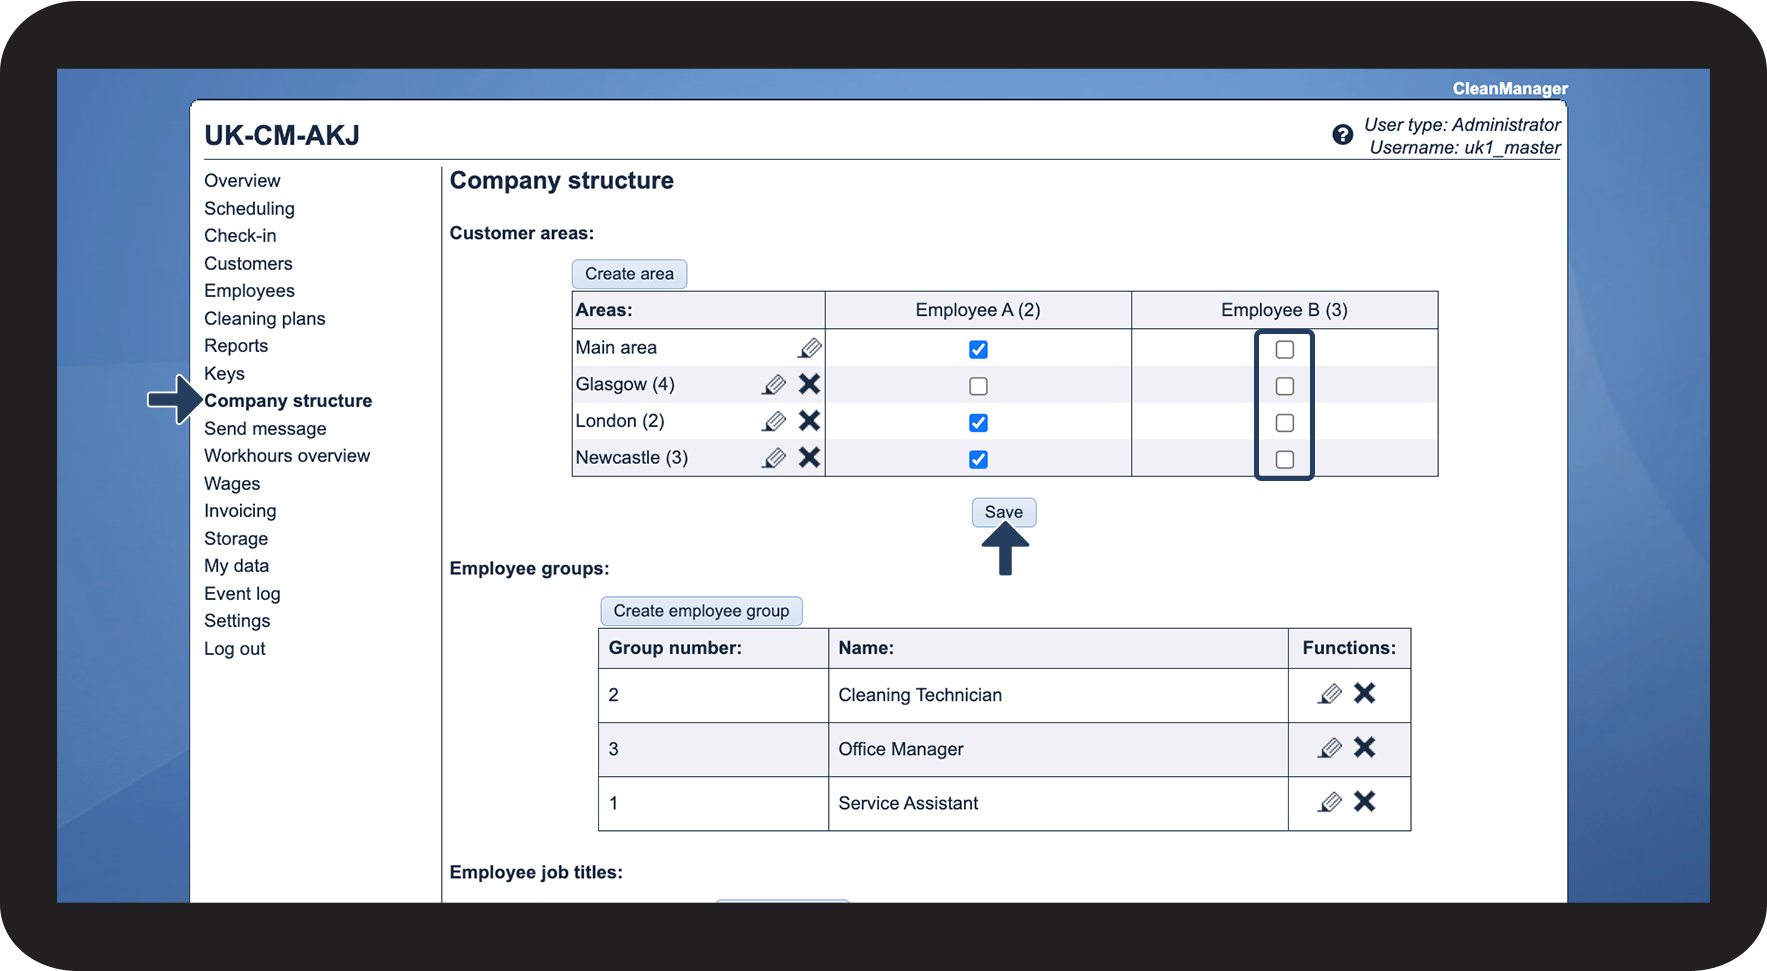
Task: Edit the Main area with pencil icon
Action: pyautogui.click(x=809, y=348)
